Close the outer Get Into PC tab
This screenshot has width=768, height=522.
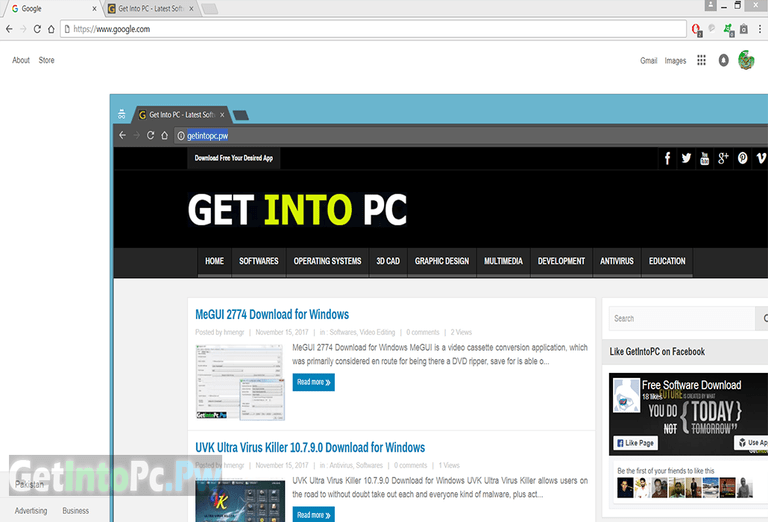[x=191, y=8]
